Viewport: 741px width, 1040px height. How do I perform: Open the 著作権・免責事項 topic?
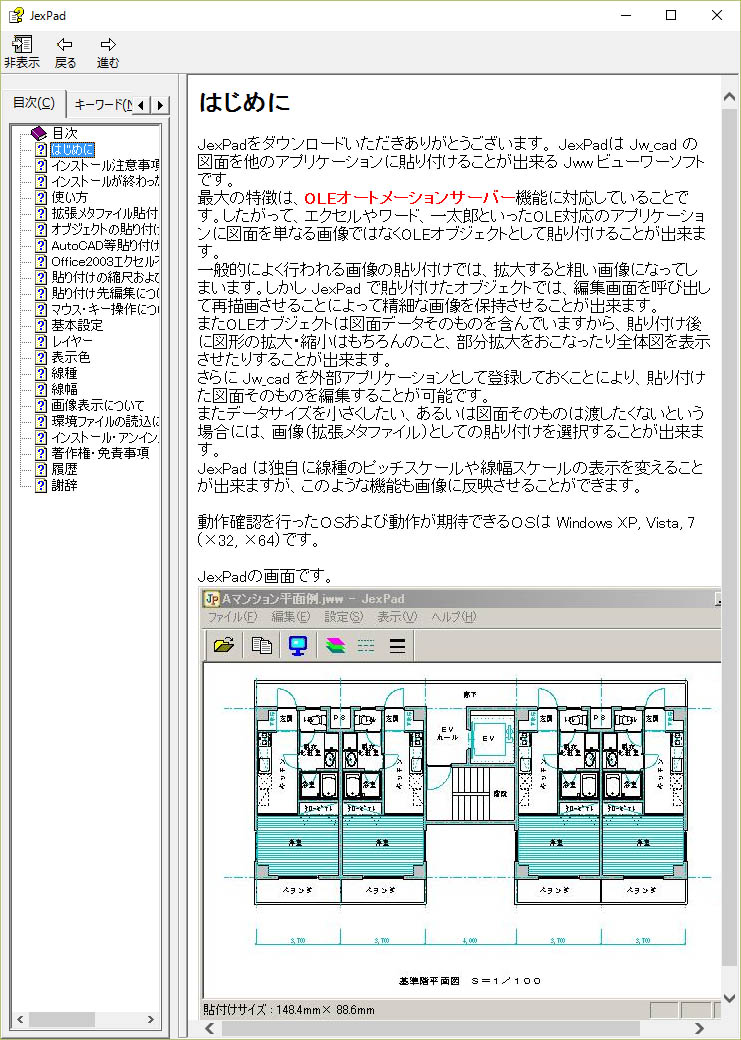pyautogui.click(x=100, y=453)
